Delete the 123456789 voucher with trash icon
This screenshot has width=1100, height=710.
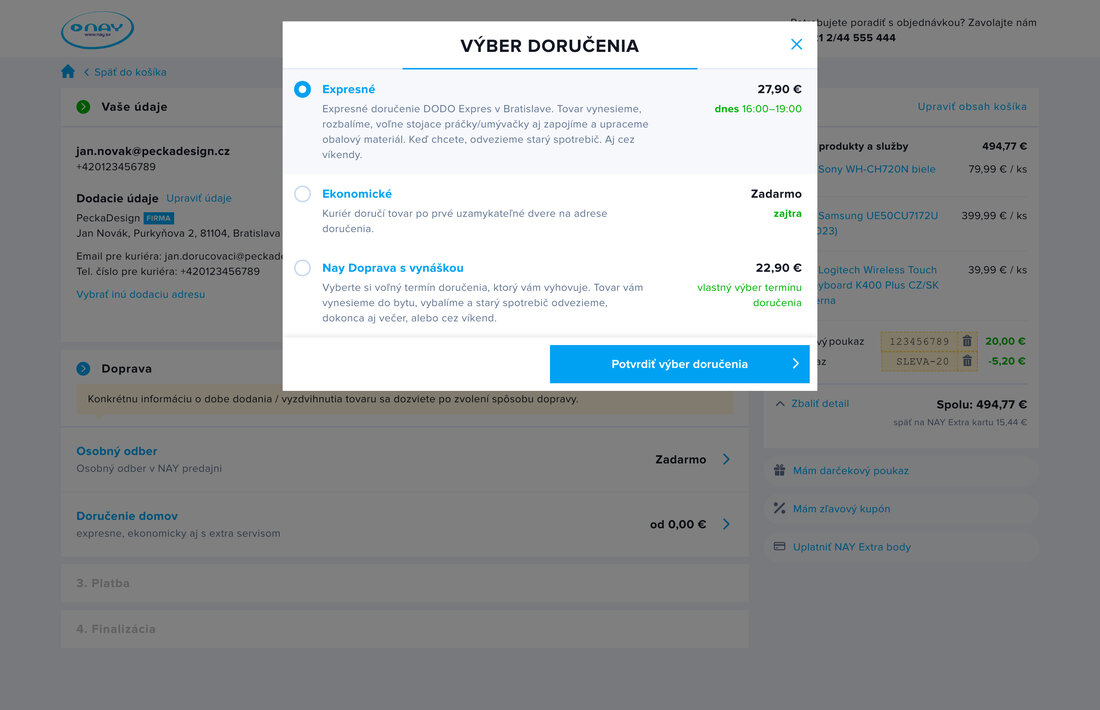click(x=967, y=341)
